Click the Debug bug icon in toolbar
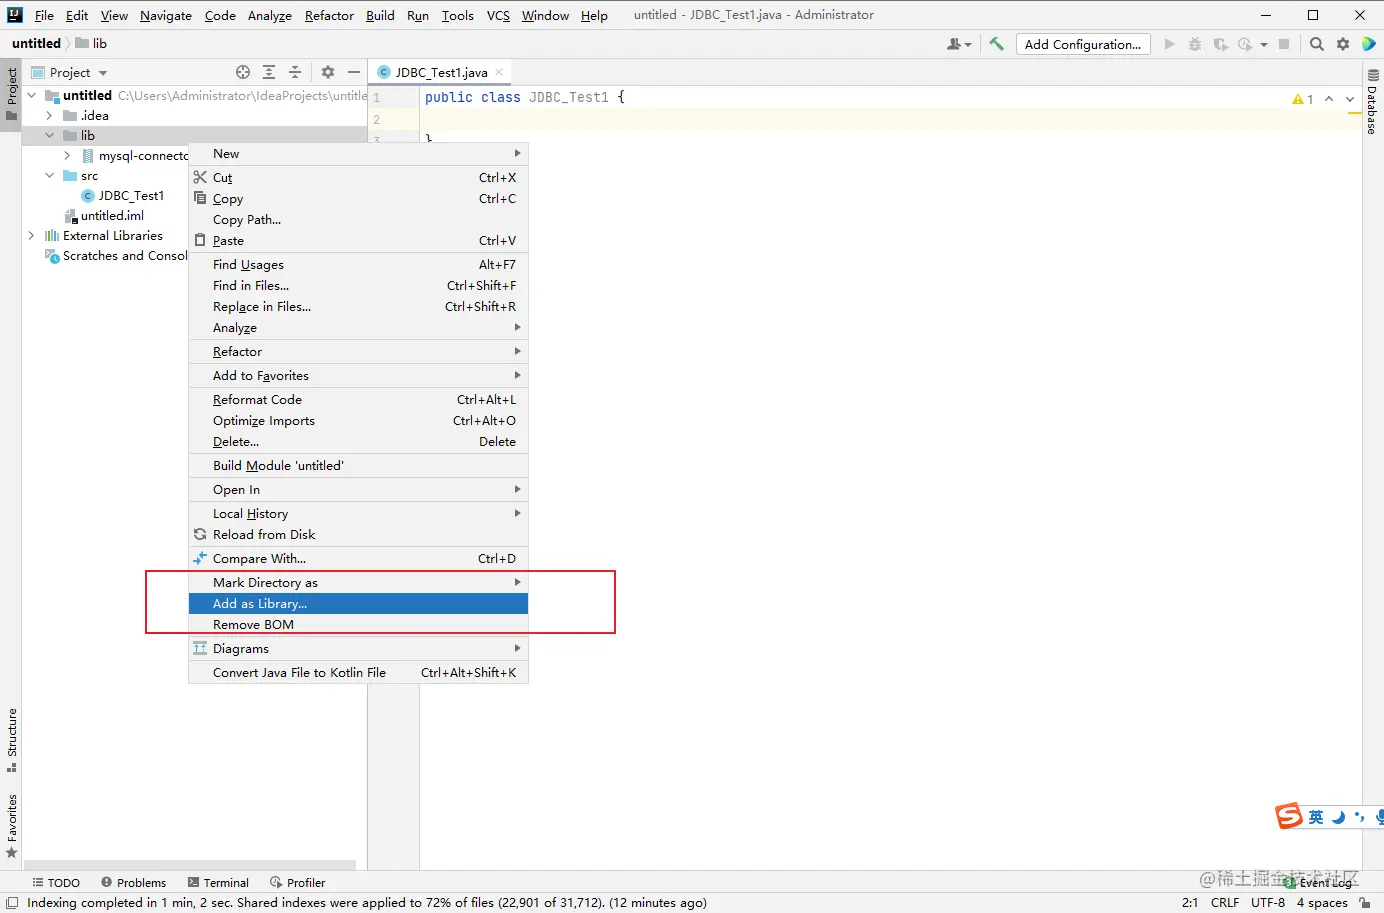 (1194, 44)
